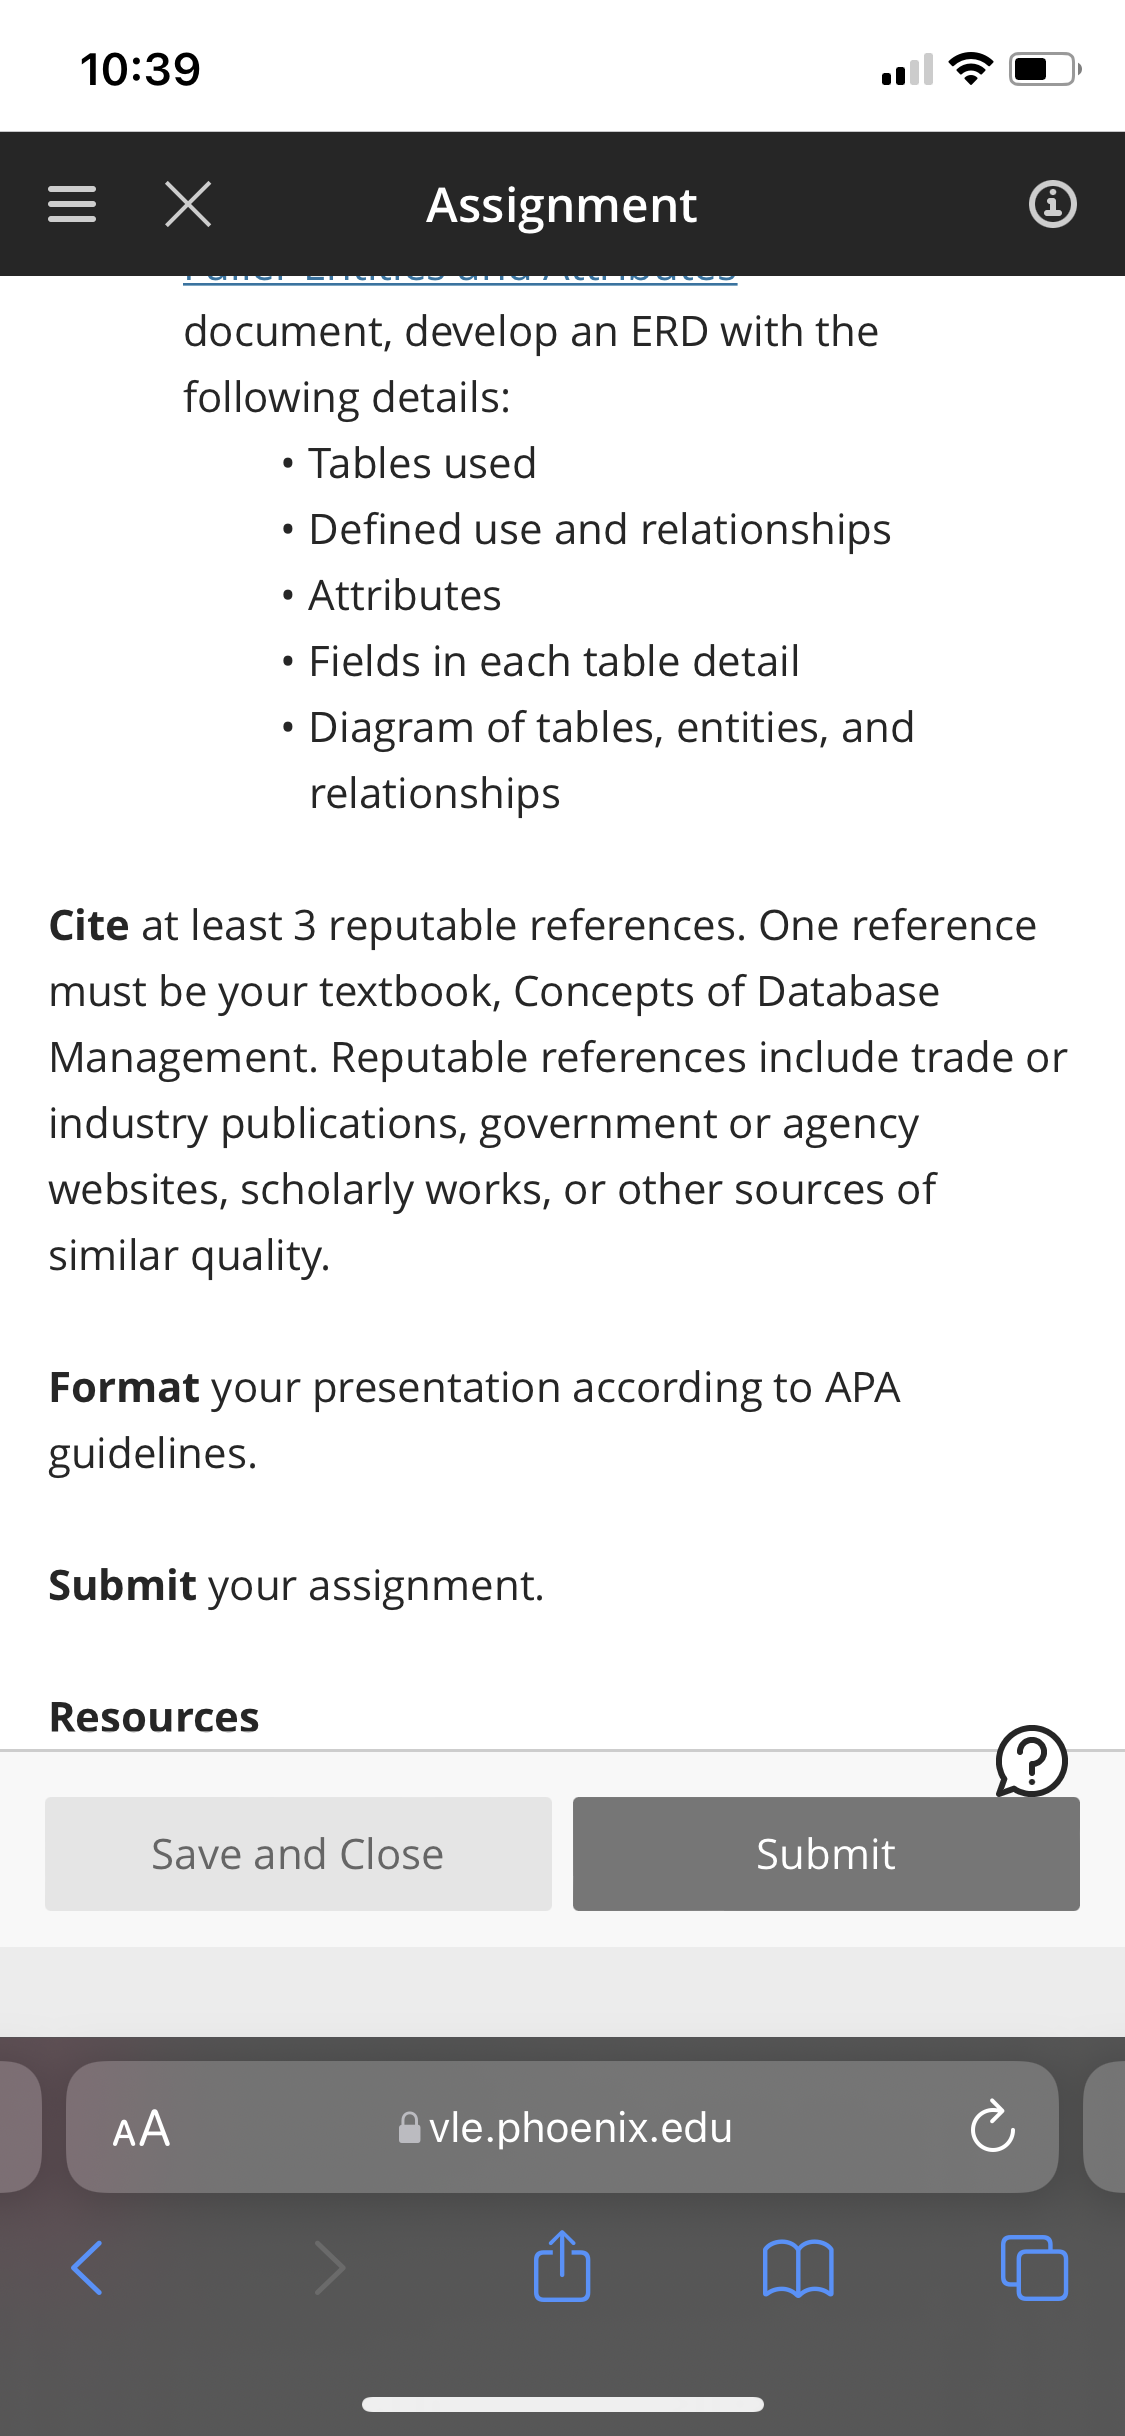The height and width of the screenshot is (2436, 1125).
Task: Reload the page with refresh icon
Action: tap(993, 2127)
